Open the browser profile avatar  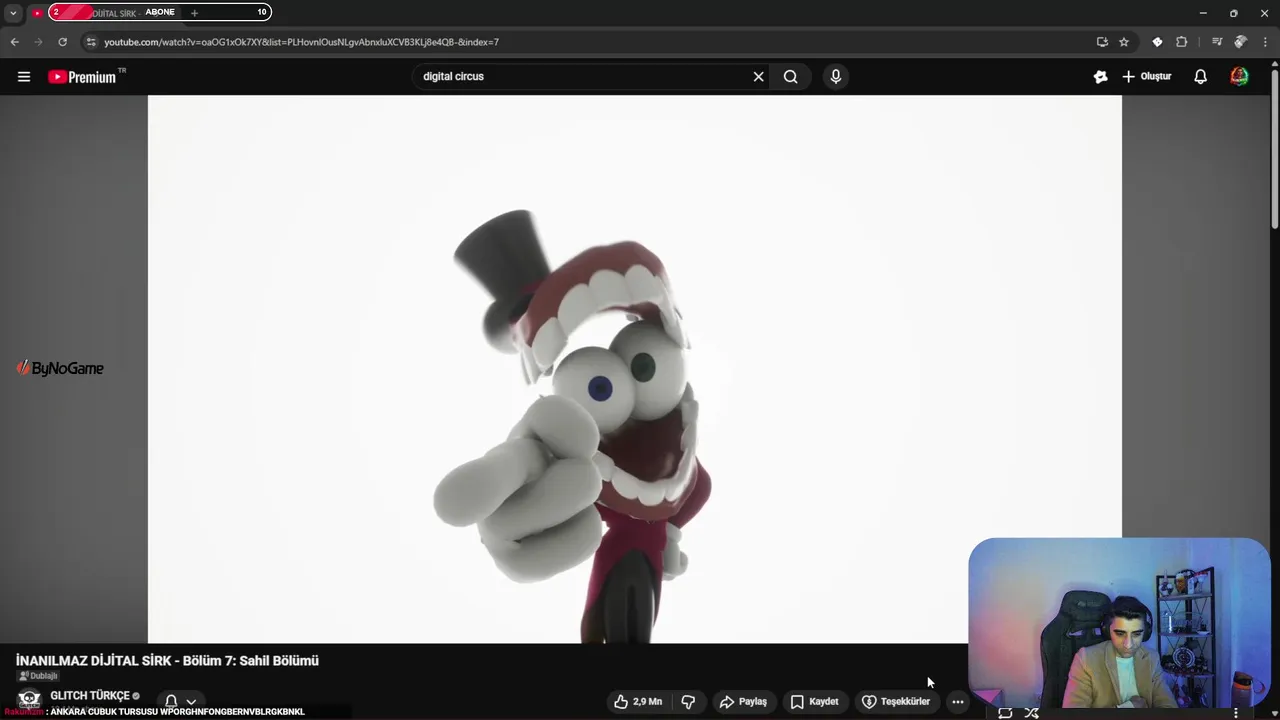[x=1240, y=42]
